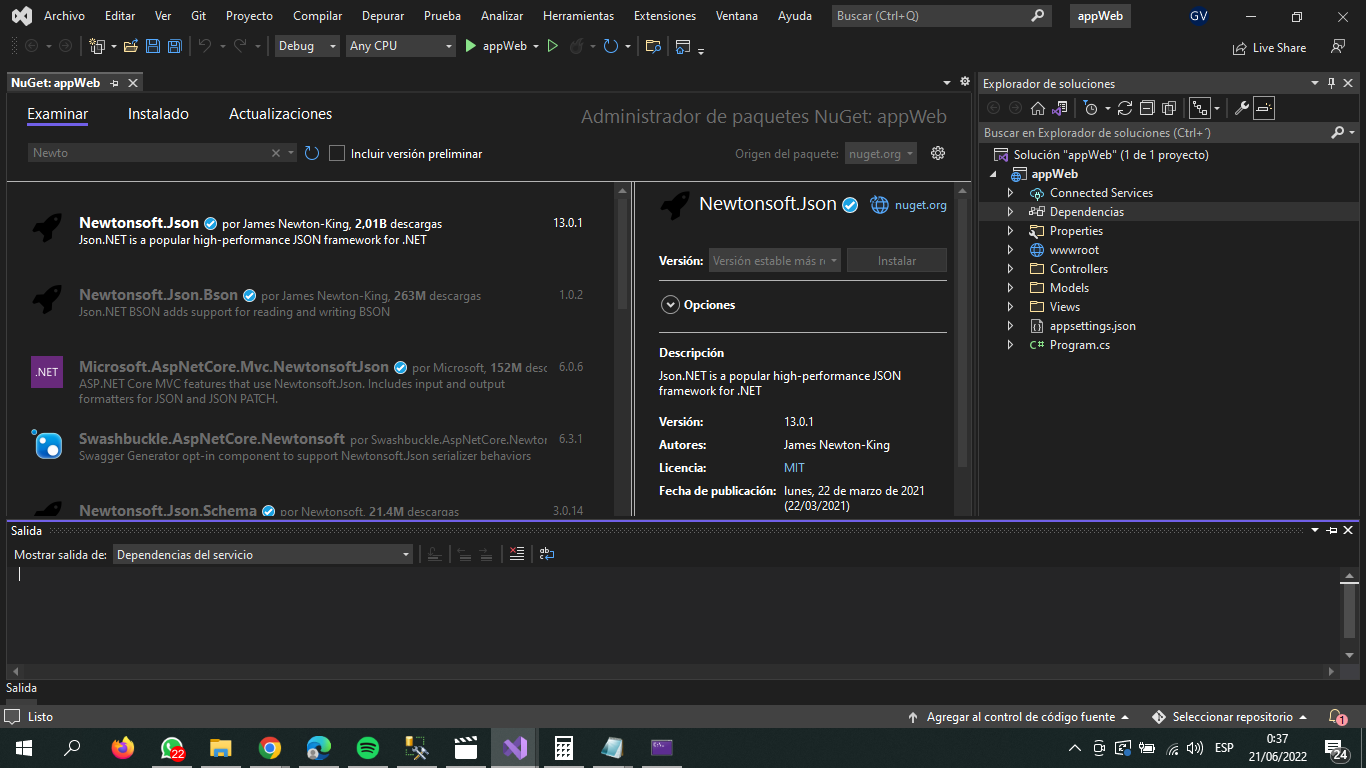Toggle word wrap in output panel
The image size is (1366, 768).
[546, 554]
